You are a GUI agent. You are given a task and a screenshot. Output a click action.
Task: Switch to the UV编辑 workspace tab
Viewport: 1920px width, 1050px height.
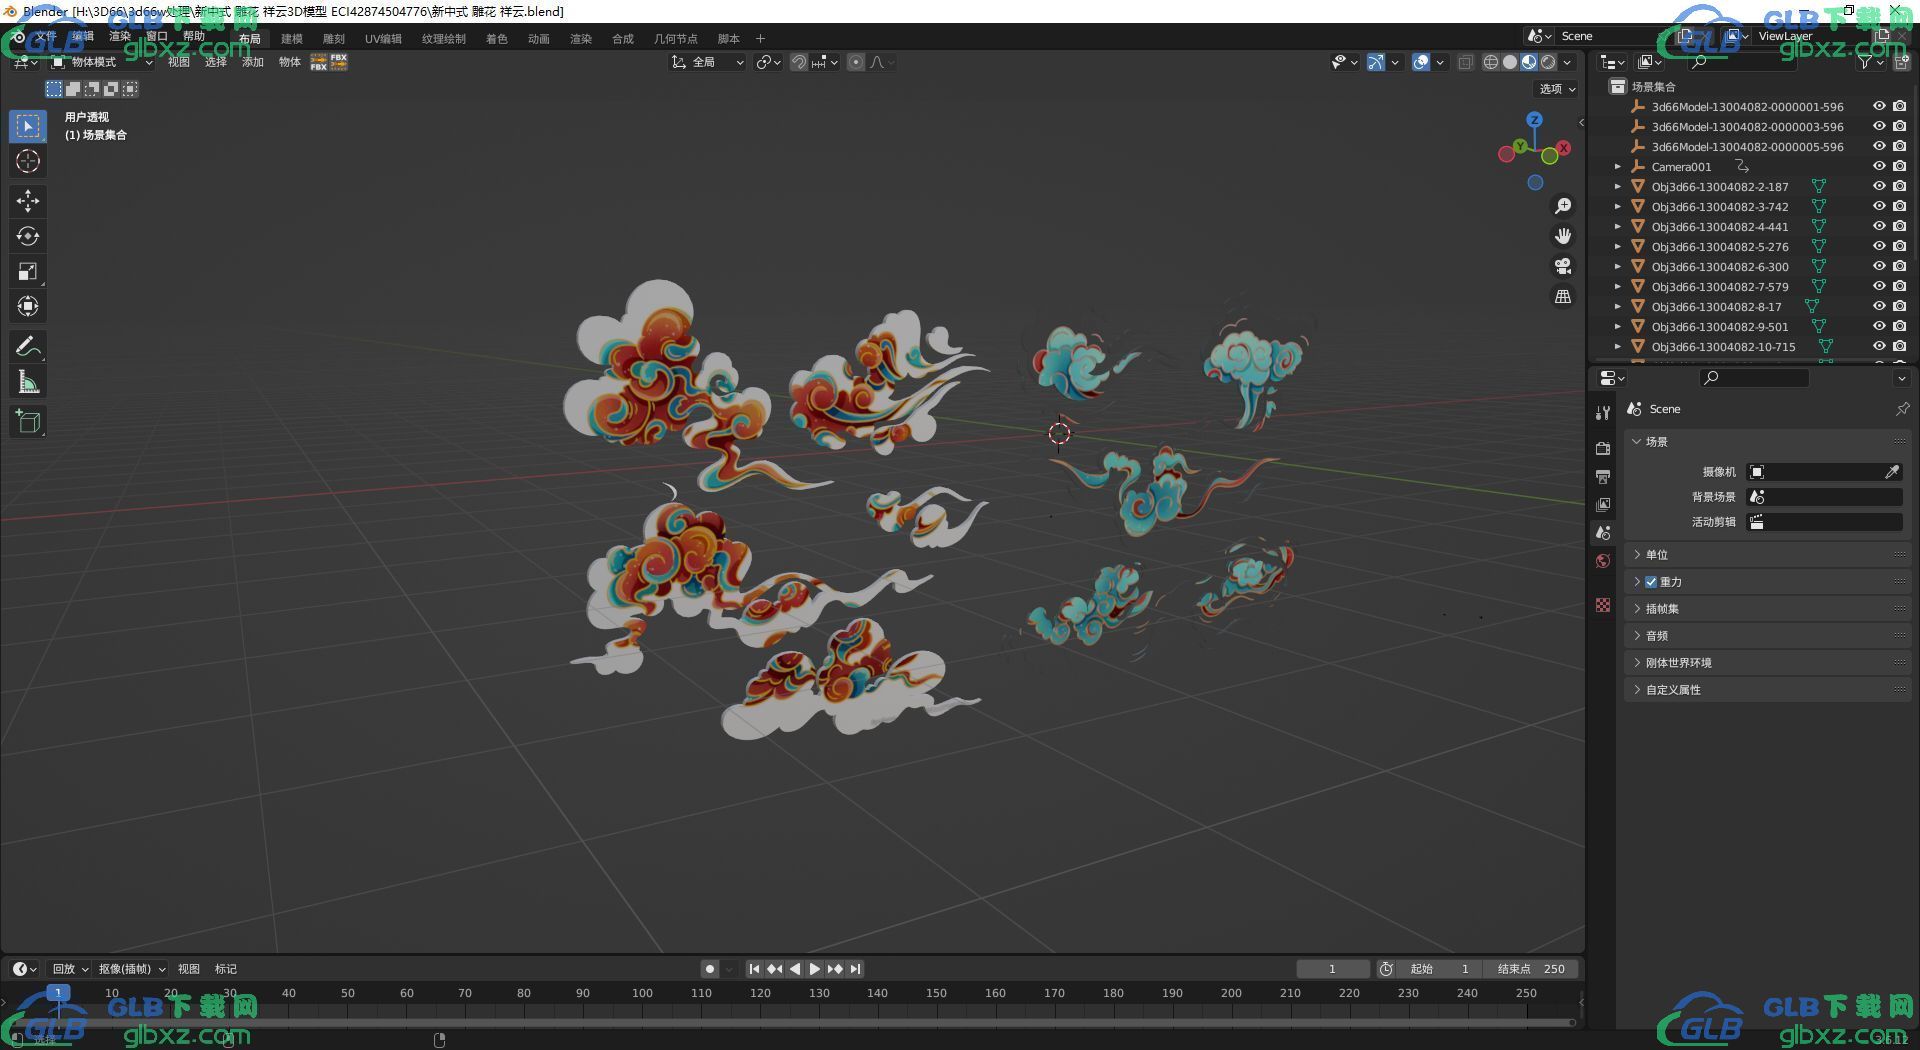383,39
